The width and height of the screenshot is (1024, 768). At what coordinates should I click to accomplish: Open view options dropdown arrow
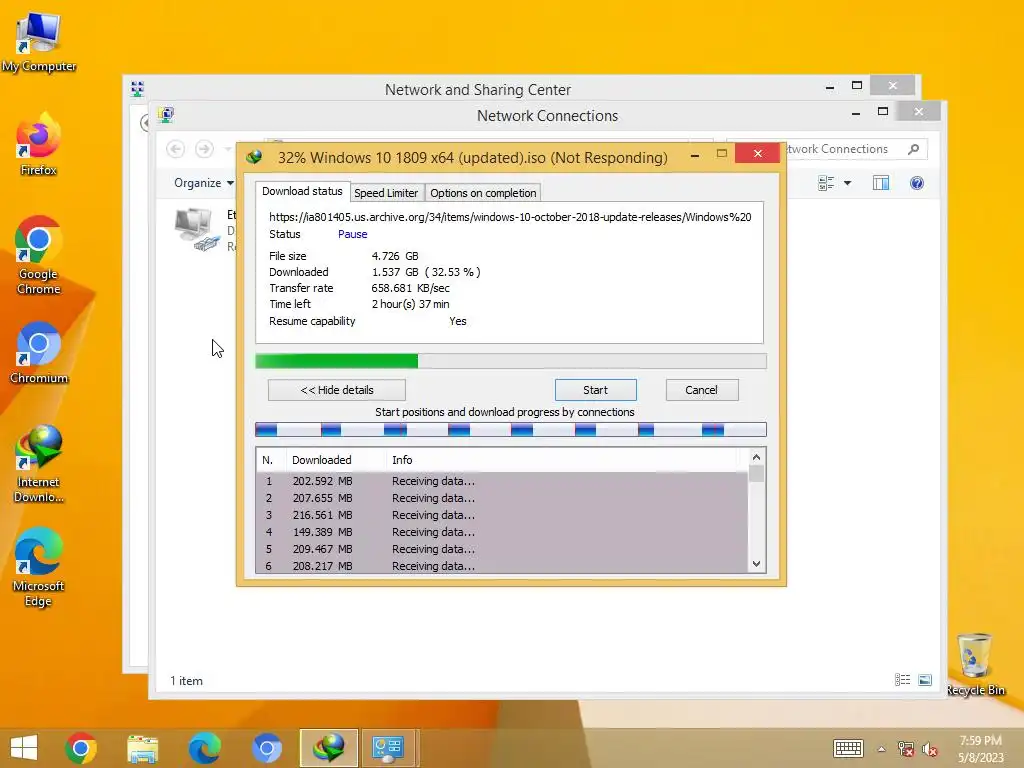pyautogui.click(x=847, y=184)
